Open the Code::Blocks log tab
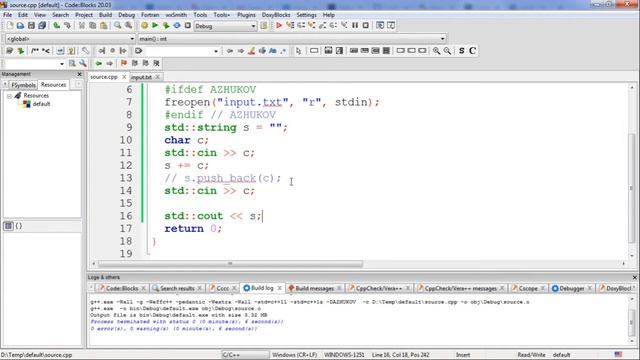This screenshot has height=360, width=640. pyautogui.click(x=122, y=288)
